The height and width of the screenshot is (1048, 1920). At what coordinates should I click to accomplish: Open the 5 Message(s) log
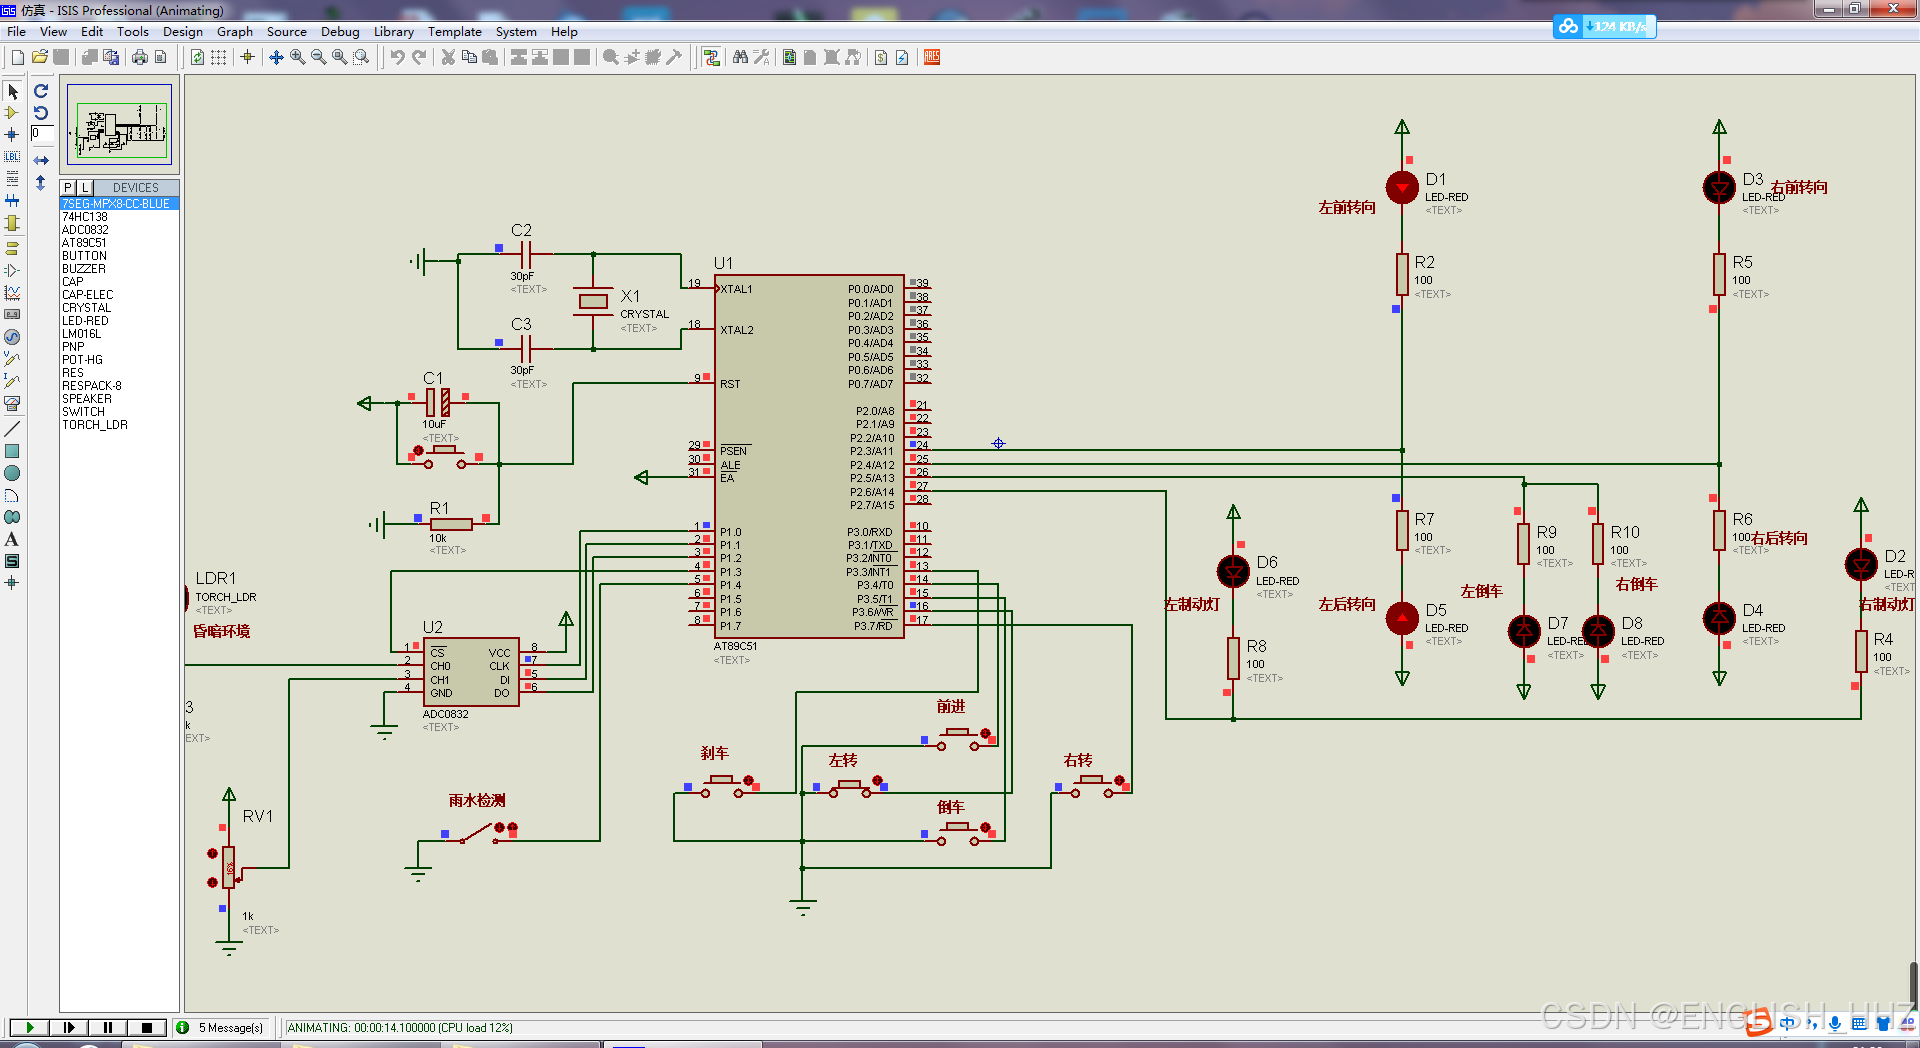(222, 1027)
